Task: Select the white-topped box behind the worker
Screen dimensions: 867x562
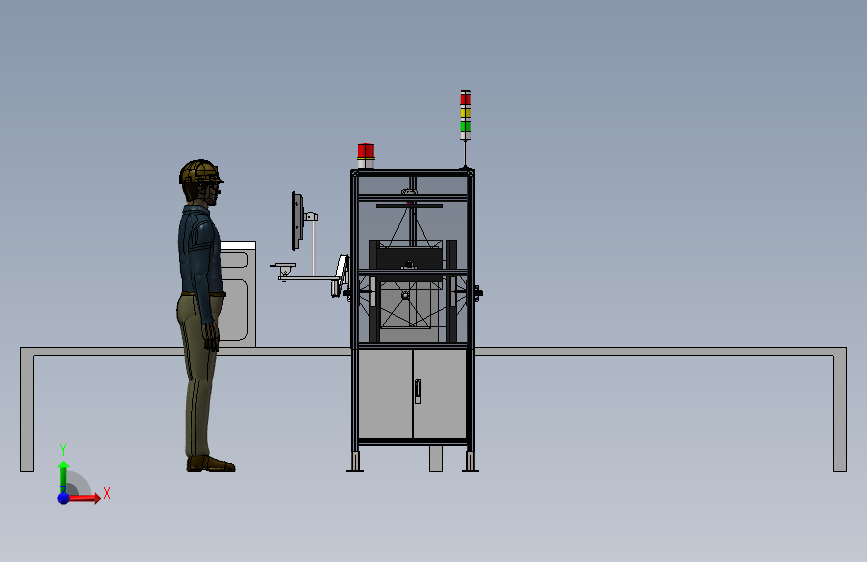Action: click(238, 294)
